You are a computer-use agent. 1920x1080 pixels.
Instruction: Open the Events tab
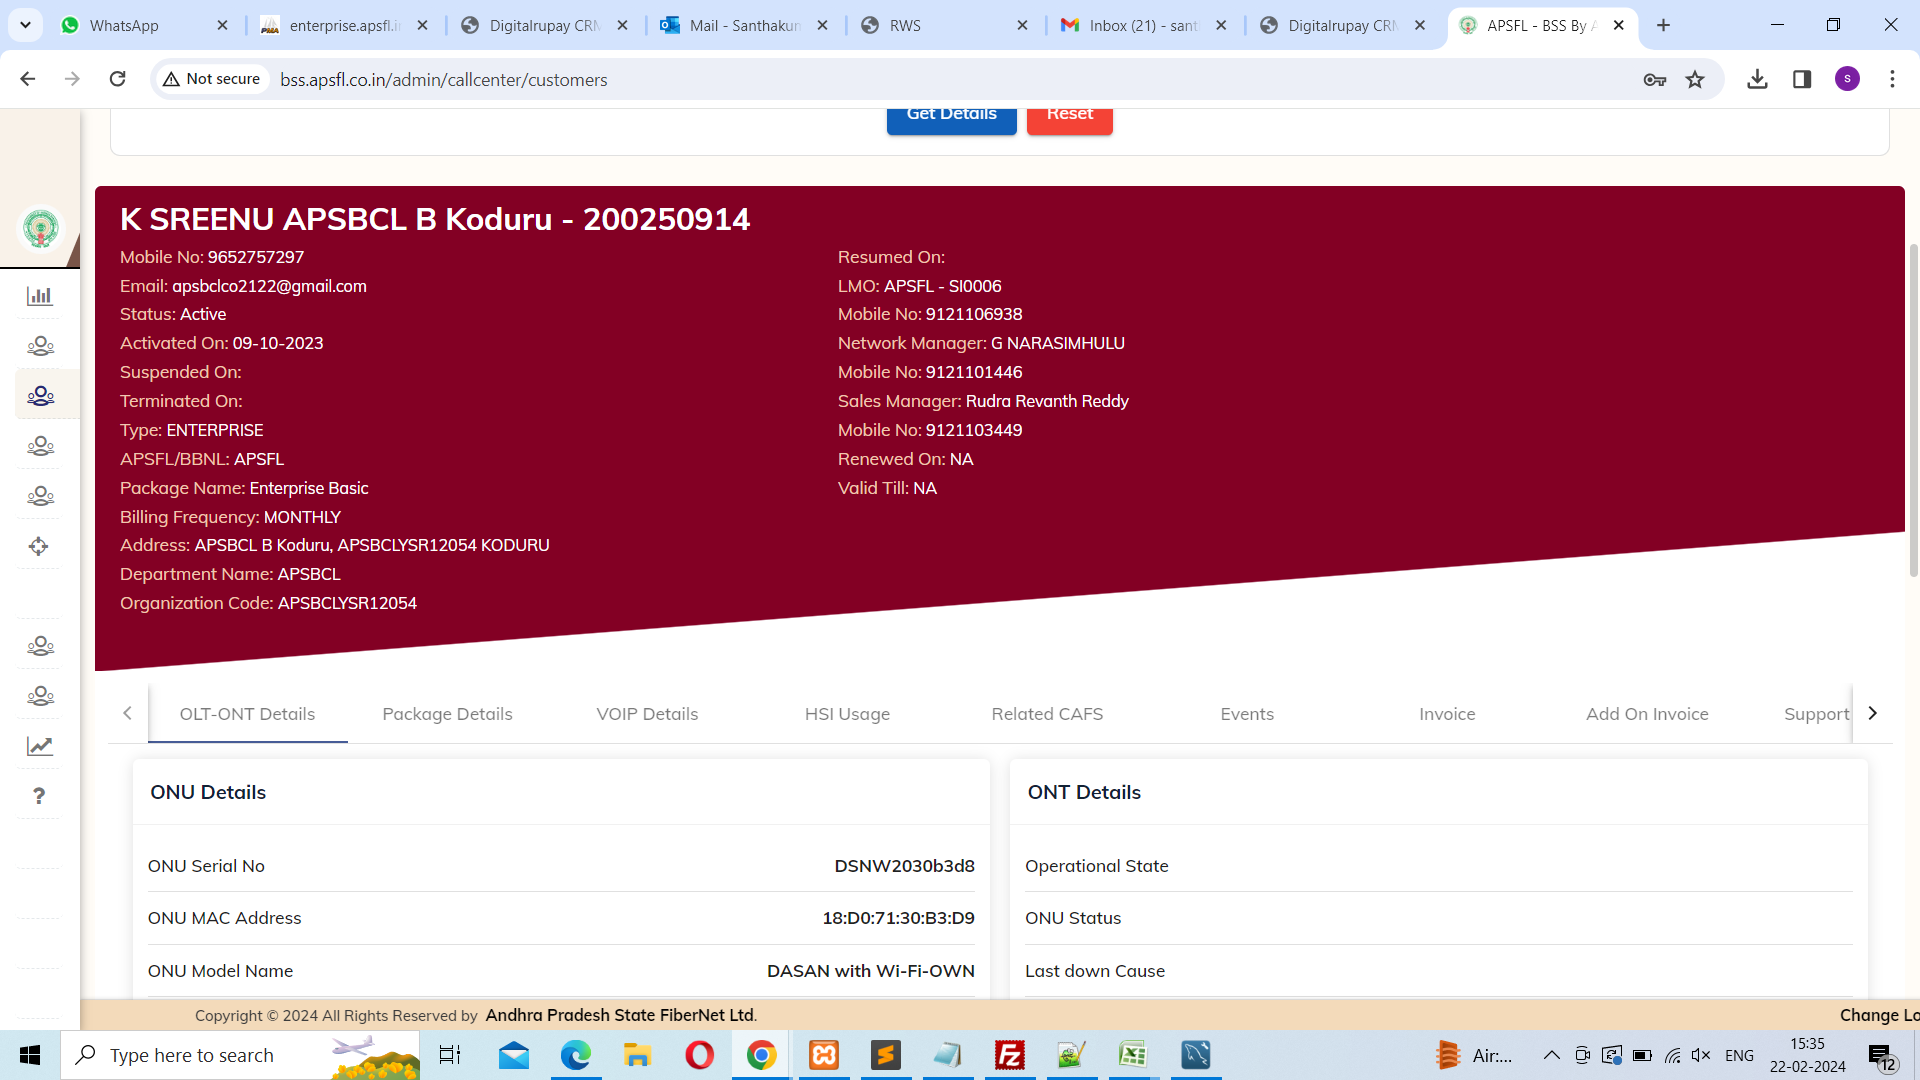1247,714
